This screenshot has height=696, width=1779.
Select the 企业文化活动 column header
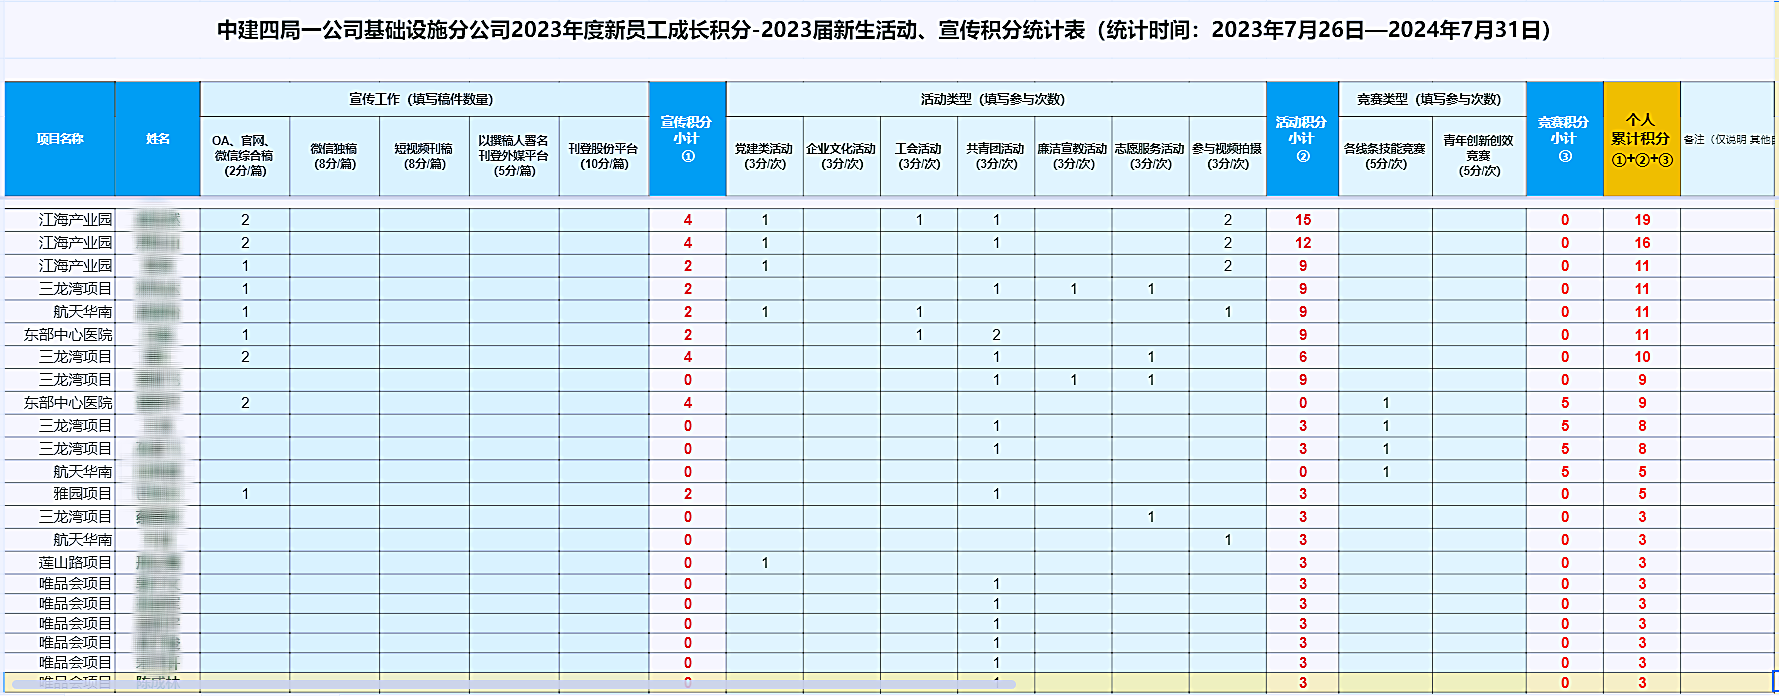842,156
